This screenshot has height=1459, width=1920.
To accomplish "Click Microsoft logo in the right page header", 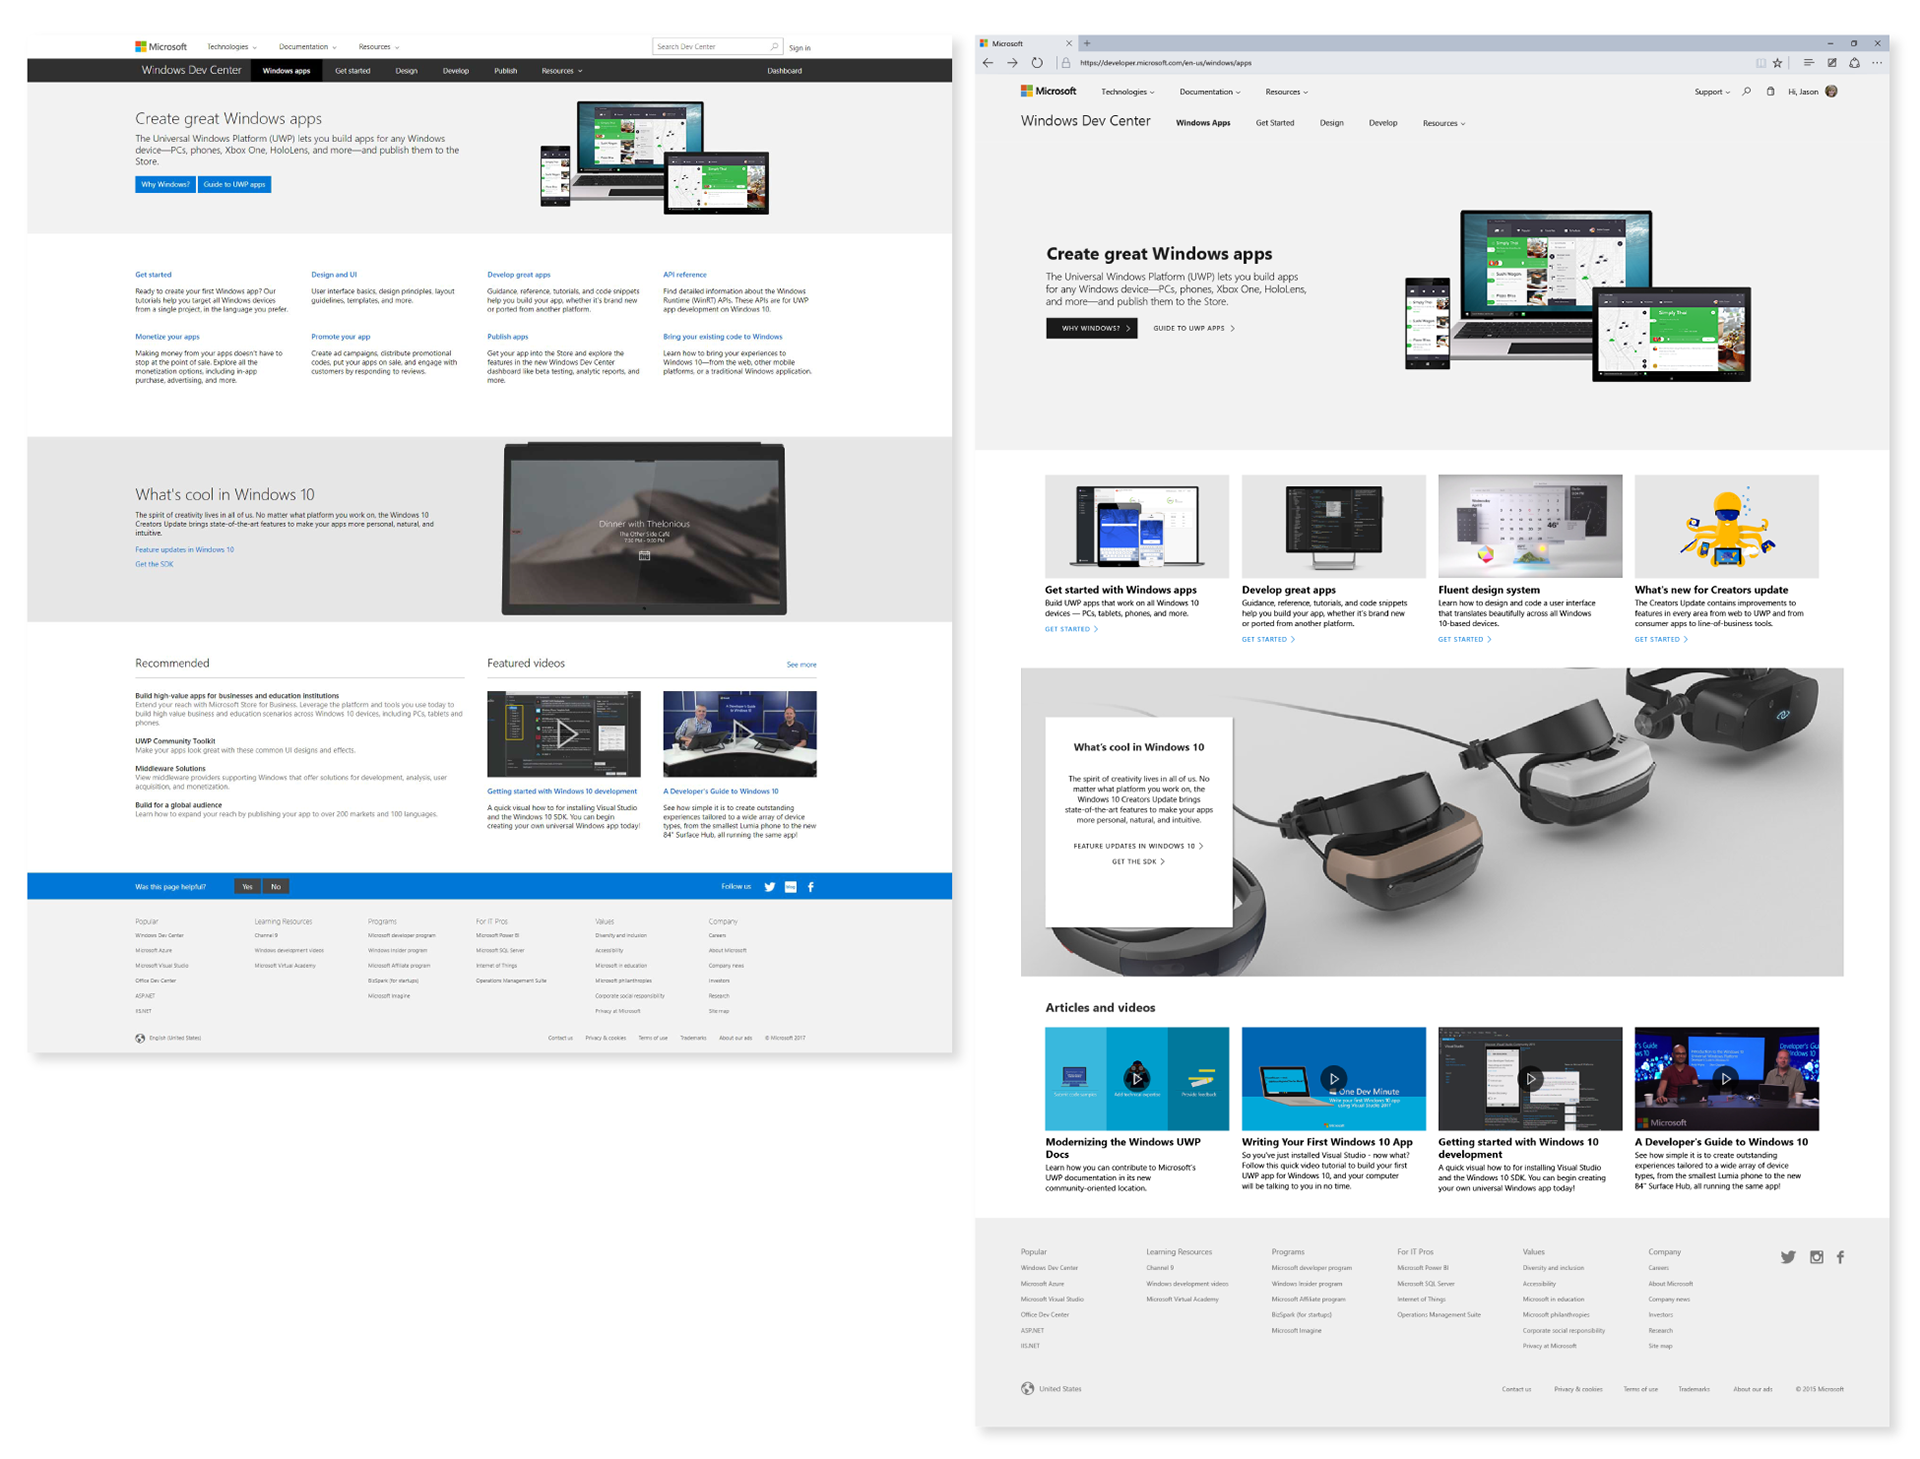I will pyautogui.click(x=1048, y=91).
